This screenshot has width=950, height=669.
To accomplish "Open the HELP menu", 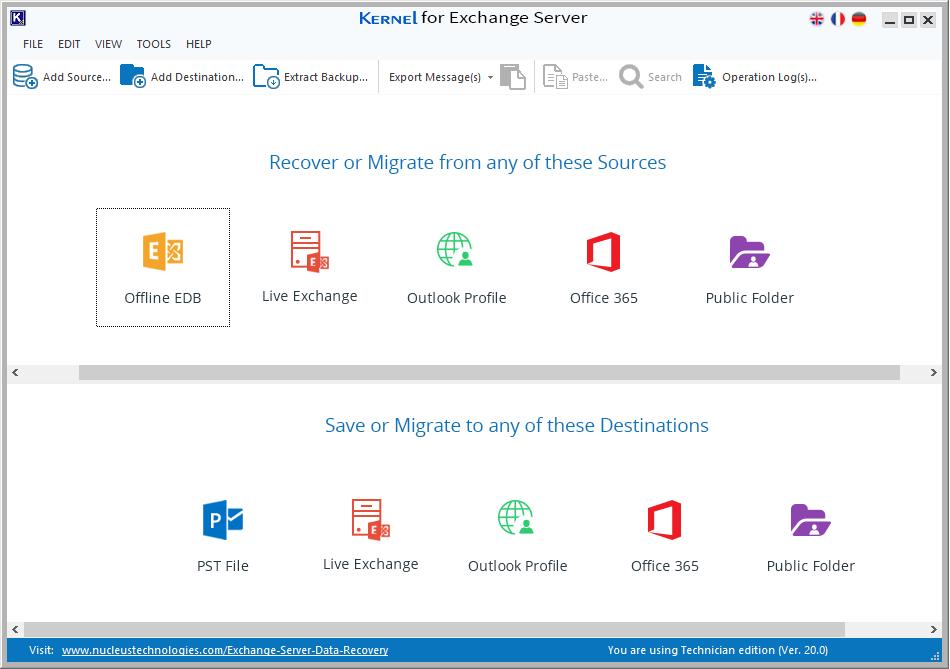I will [x=199, y=44].
